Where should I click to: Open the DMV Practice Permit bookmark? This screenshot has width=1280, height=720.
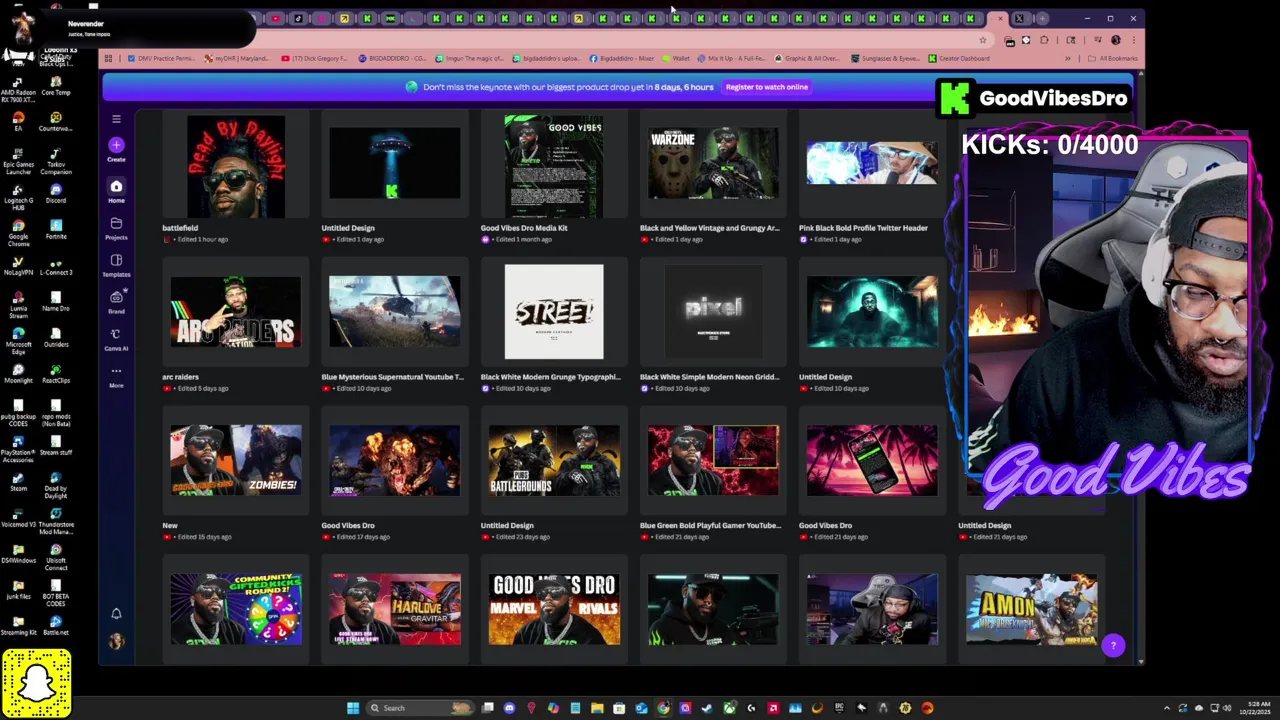160,58
